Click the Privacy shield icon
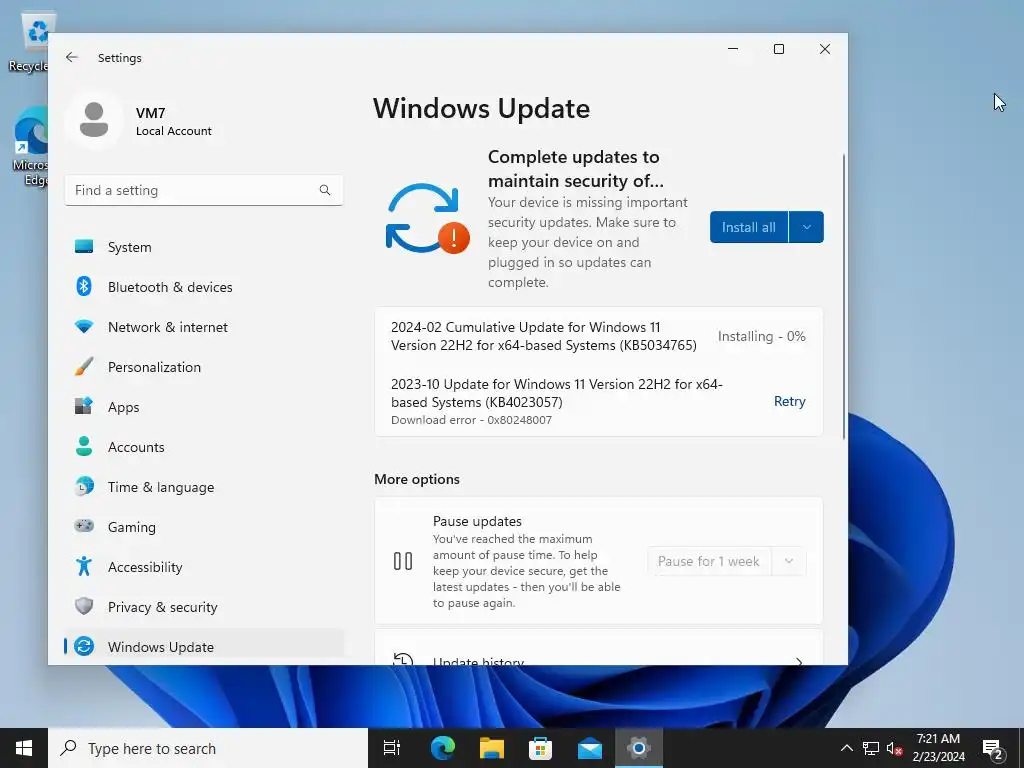The image size is (1024, 768). coord(84,606)
